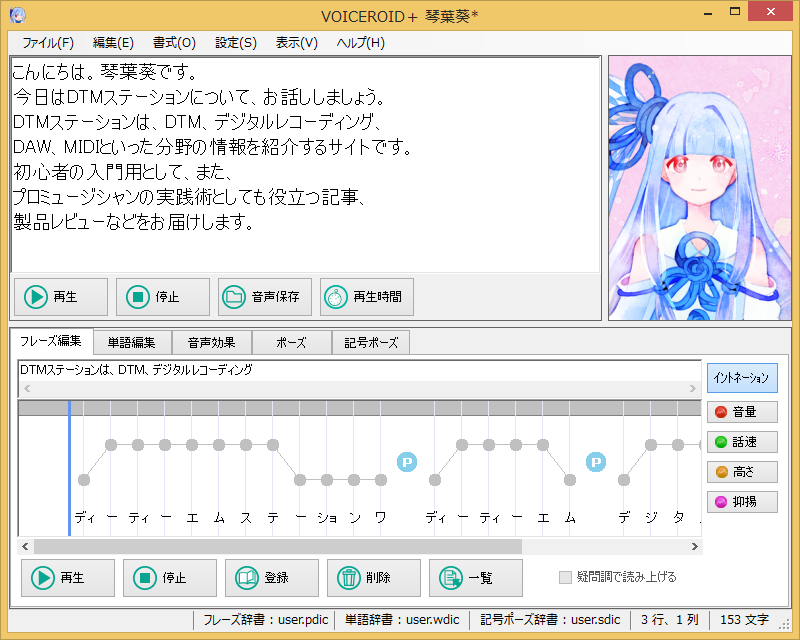Click the app icon in the title bar
The height and width of the screenshot is (640, 800).
pyautogui.click(x=17, y=15)
